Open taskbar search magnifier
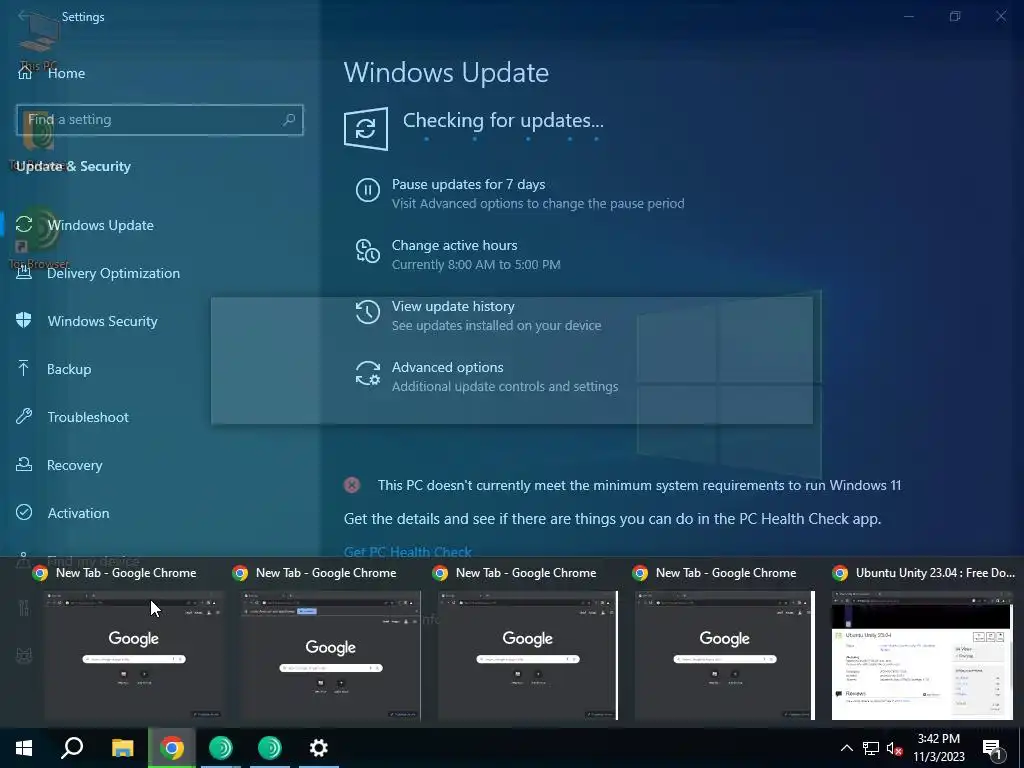 (x=72, y=748)
